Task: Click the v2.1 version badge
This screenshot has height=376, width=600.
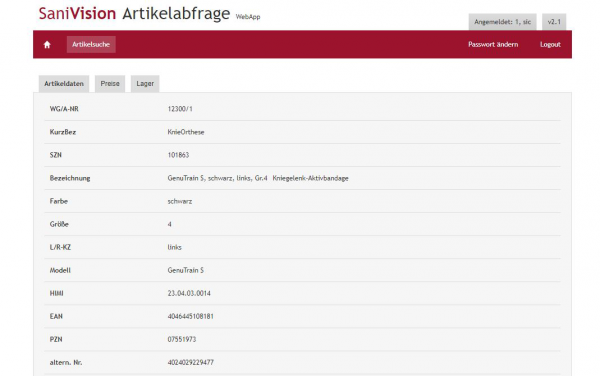Action: pos(554,22)
